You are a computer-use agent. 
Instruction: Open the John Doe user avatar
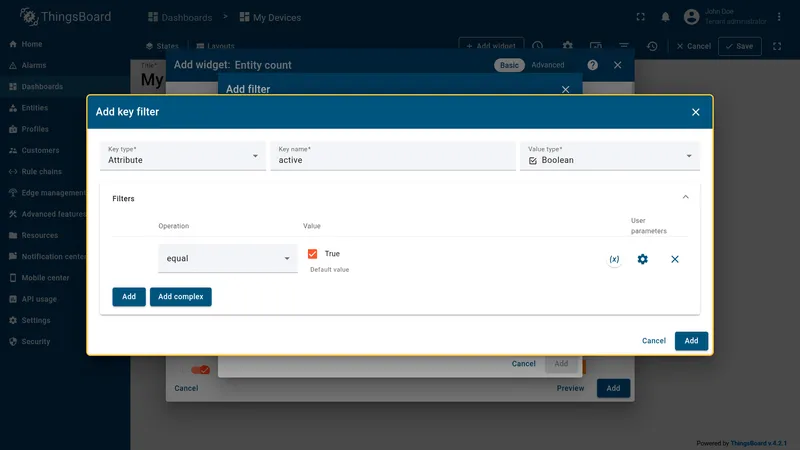coord(691,17)
